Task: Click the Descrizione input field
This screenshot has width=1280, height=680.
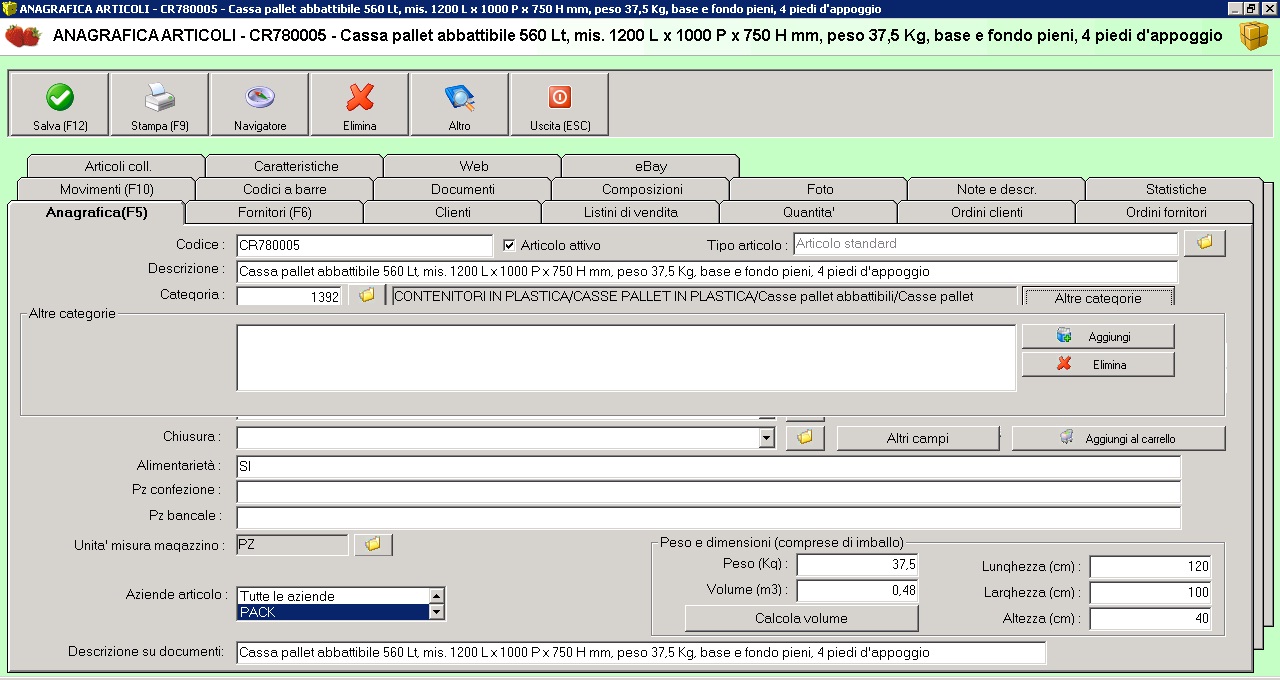Action: point(707,272)
